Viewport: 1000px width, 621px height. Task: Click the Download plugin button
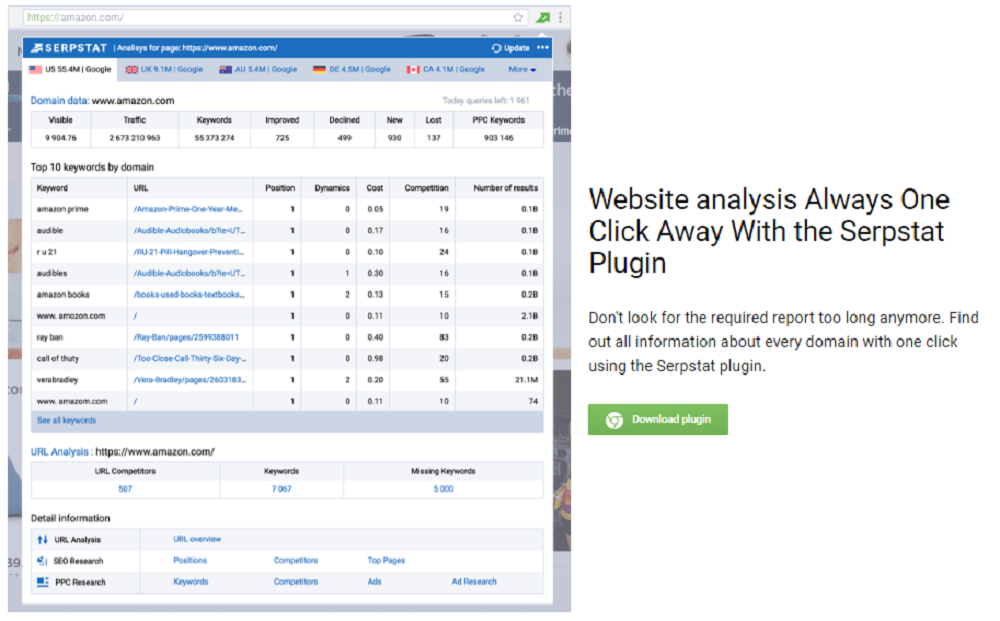point(657,419)
